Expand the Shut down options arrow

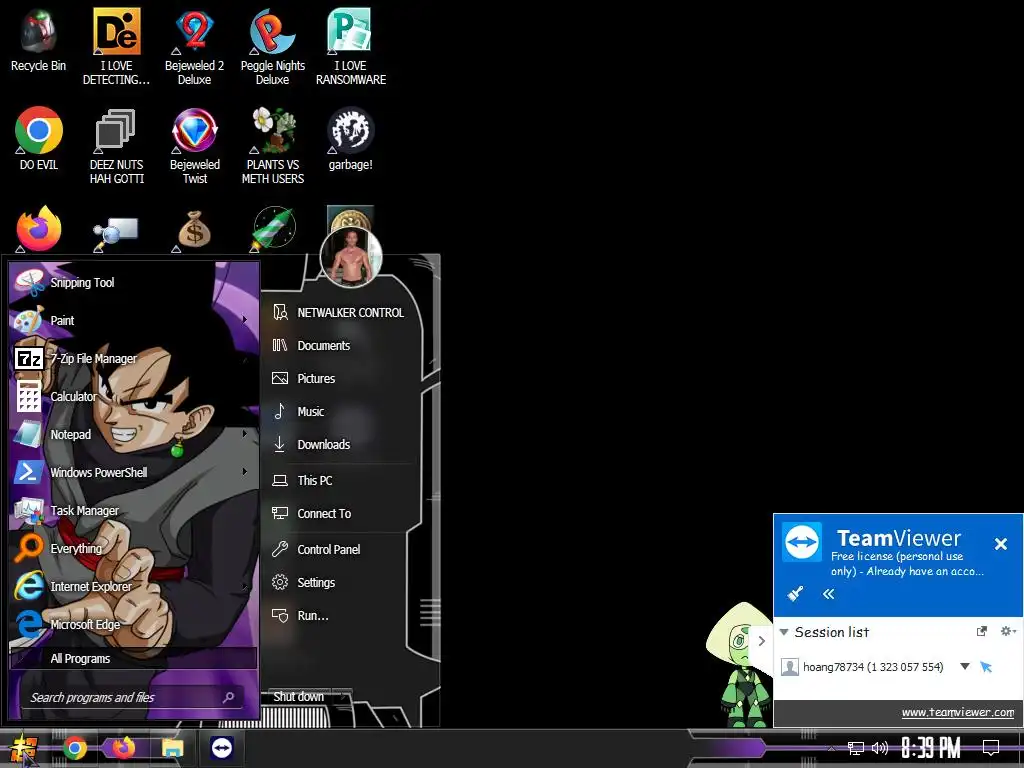click(344, 697)
